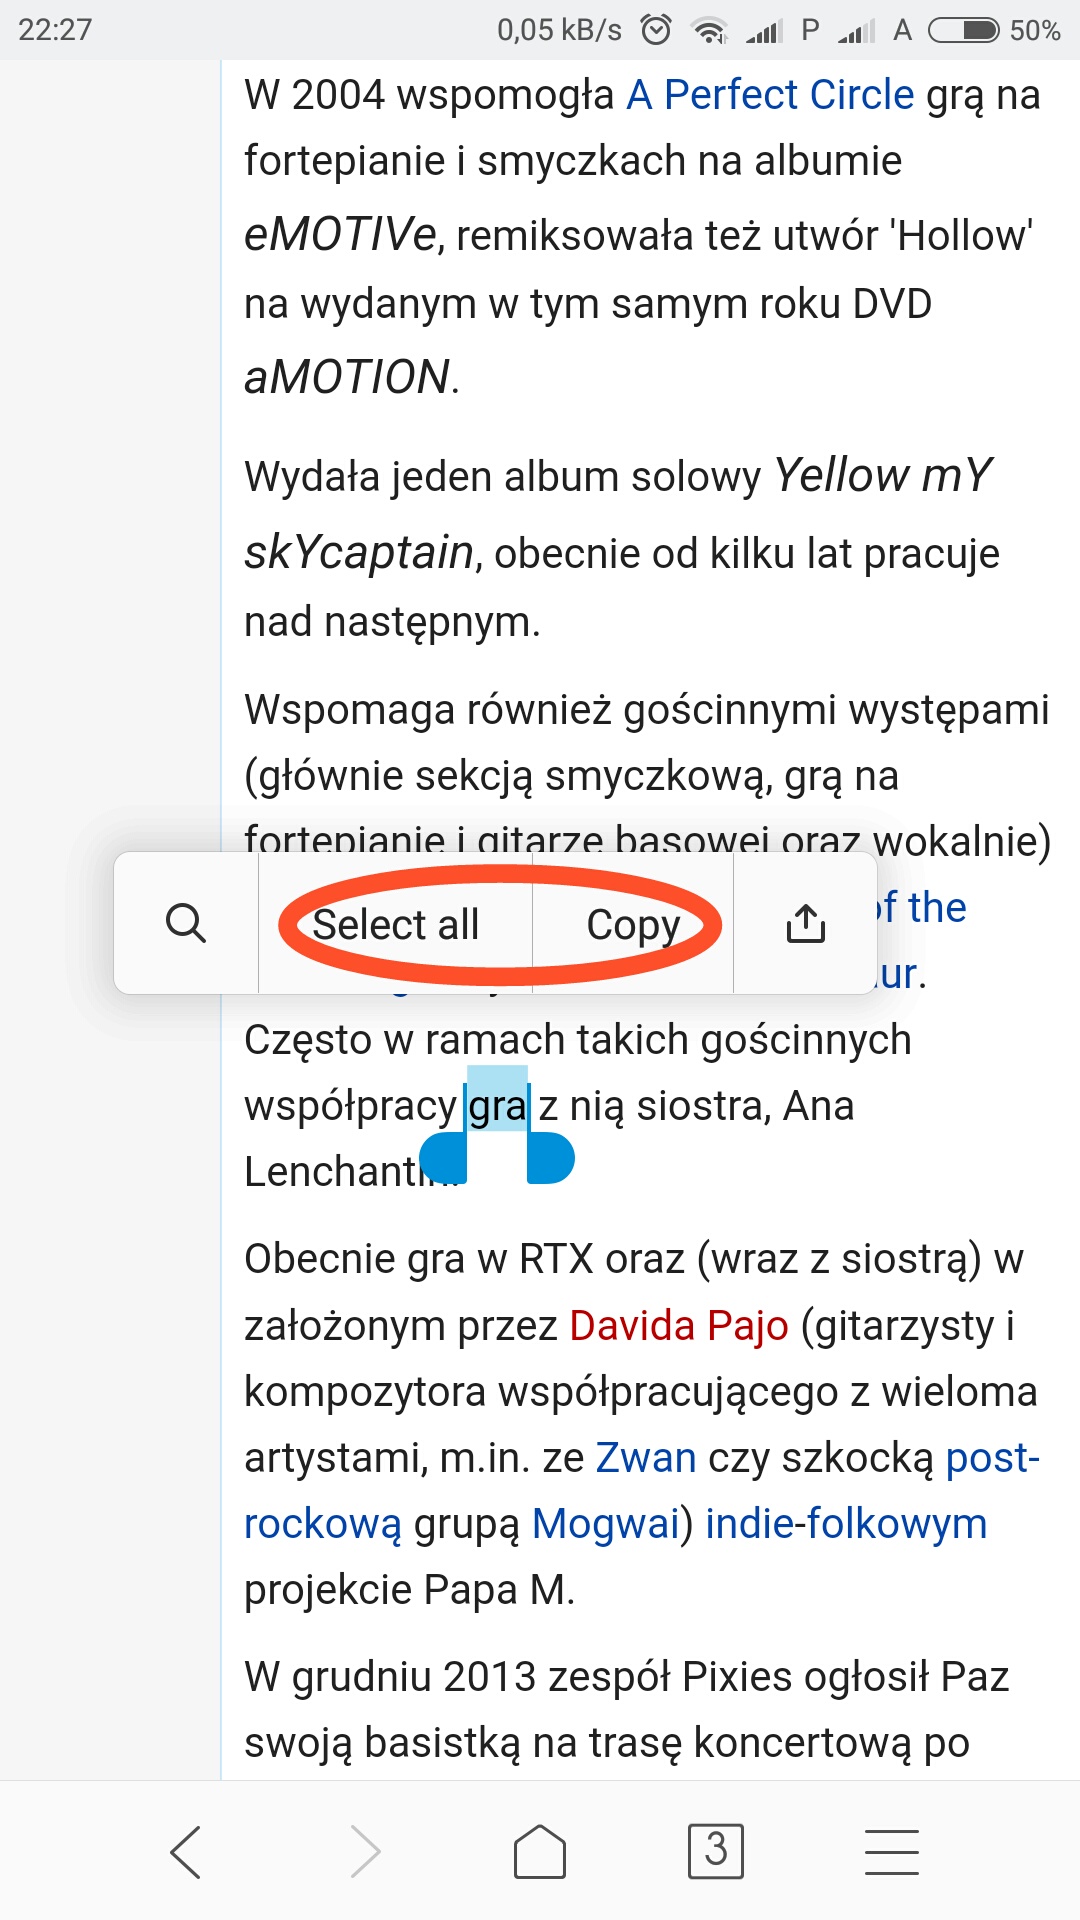Image resolution: width=1080 pixels, height=1920 pixels.
Task: Tap the highlighted word gra
Action: click(497, 1106)
